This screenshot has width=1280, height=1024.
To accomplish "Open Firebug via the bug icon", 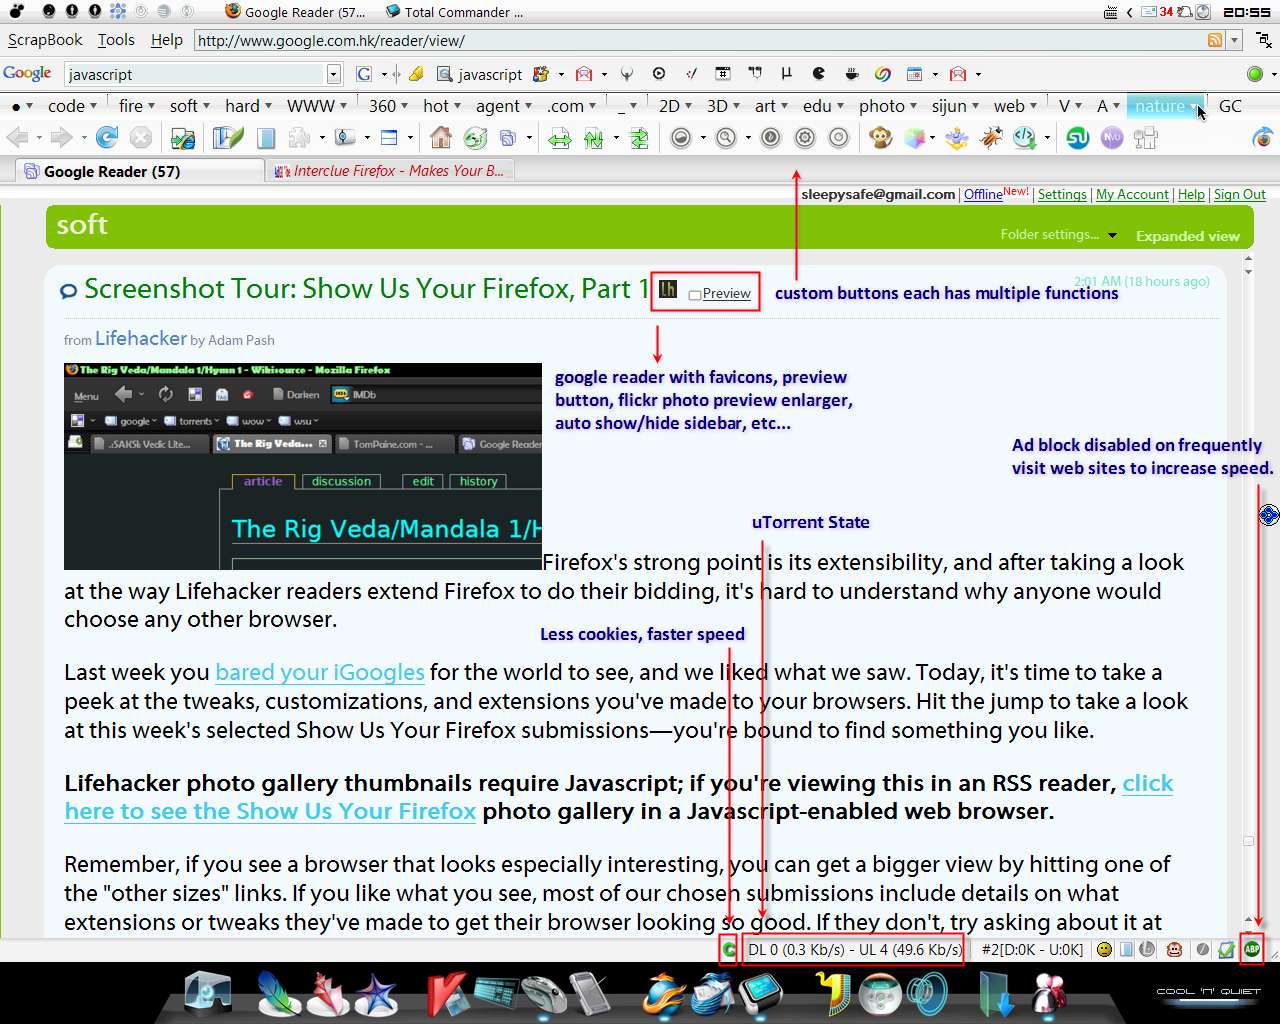I will pyautogui.click(x=991, y=138).
